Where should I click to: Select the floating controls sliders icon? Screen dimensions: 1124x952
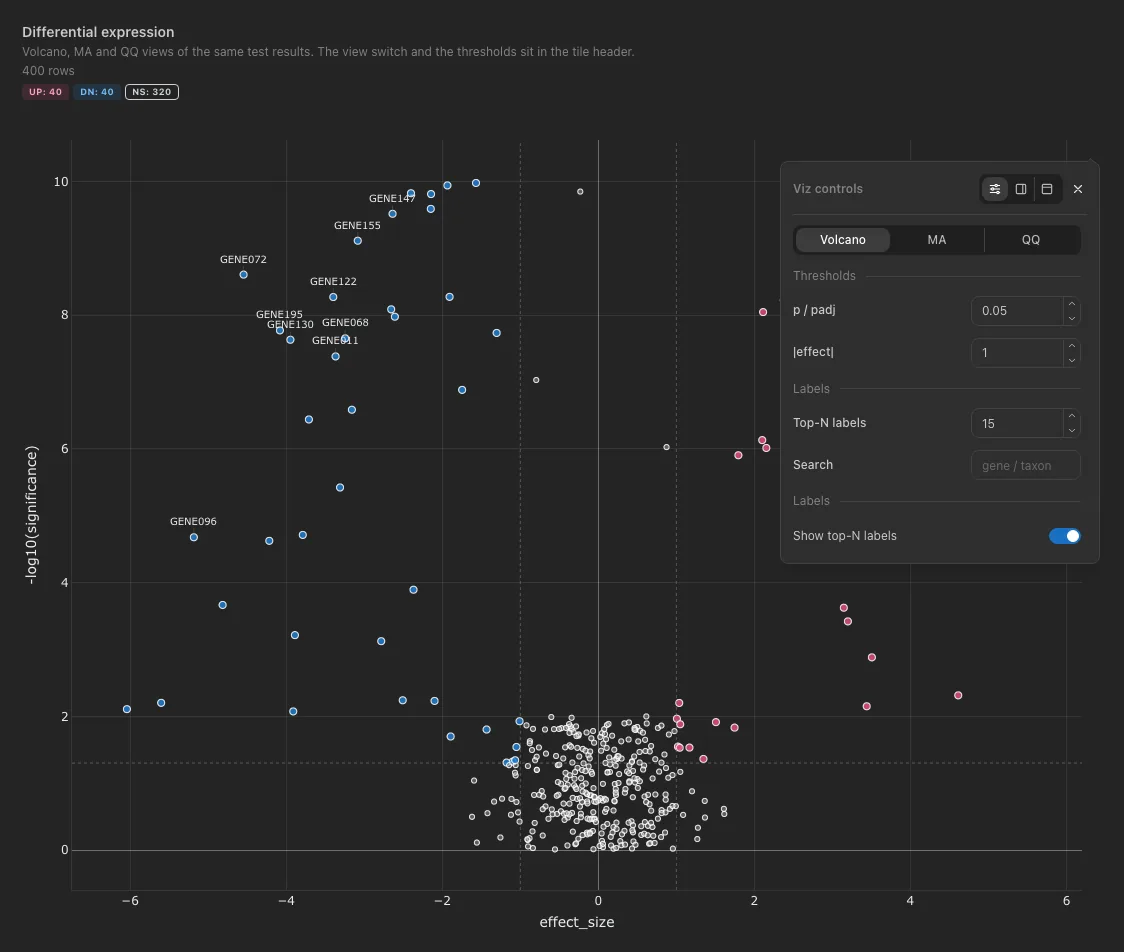pyautogui.click(x=995, y=189)
